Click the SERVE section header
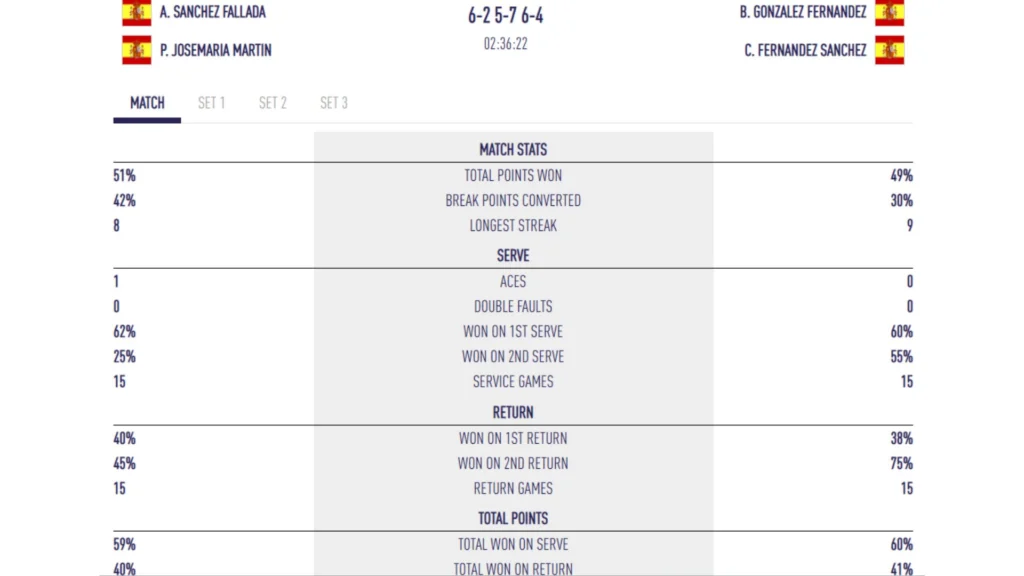The image size is (1024, 576). click(513, 256)
